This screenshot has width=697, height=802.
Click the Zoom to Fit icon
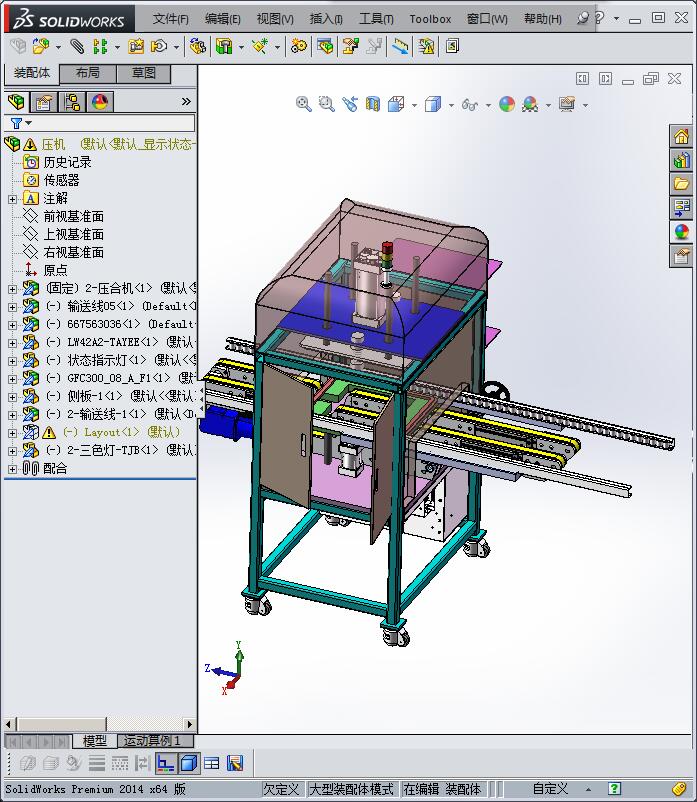pyautogui.click(x=304, y=104)
